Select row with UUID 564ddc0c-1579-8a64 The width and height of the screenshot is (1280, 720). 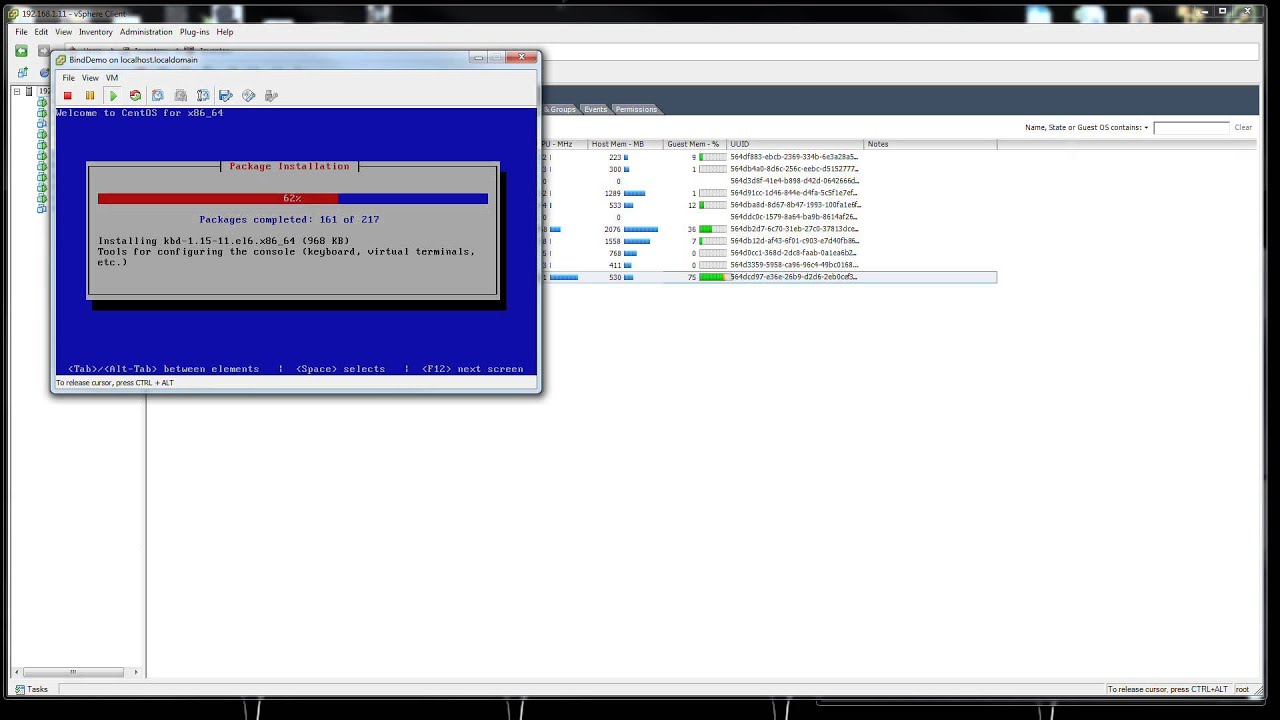tap(794, 217)
